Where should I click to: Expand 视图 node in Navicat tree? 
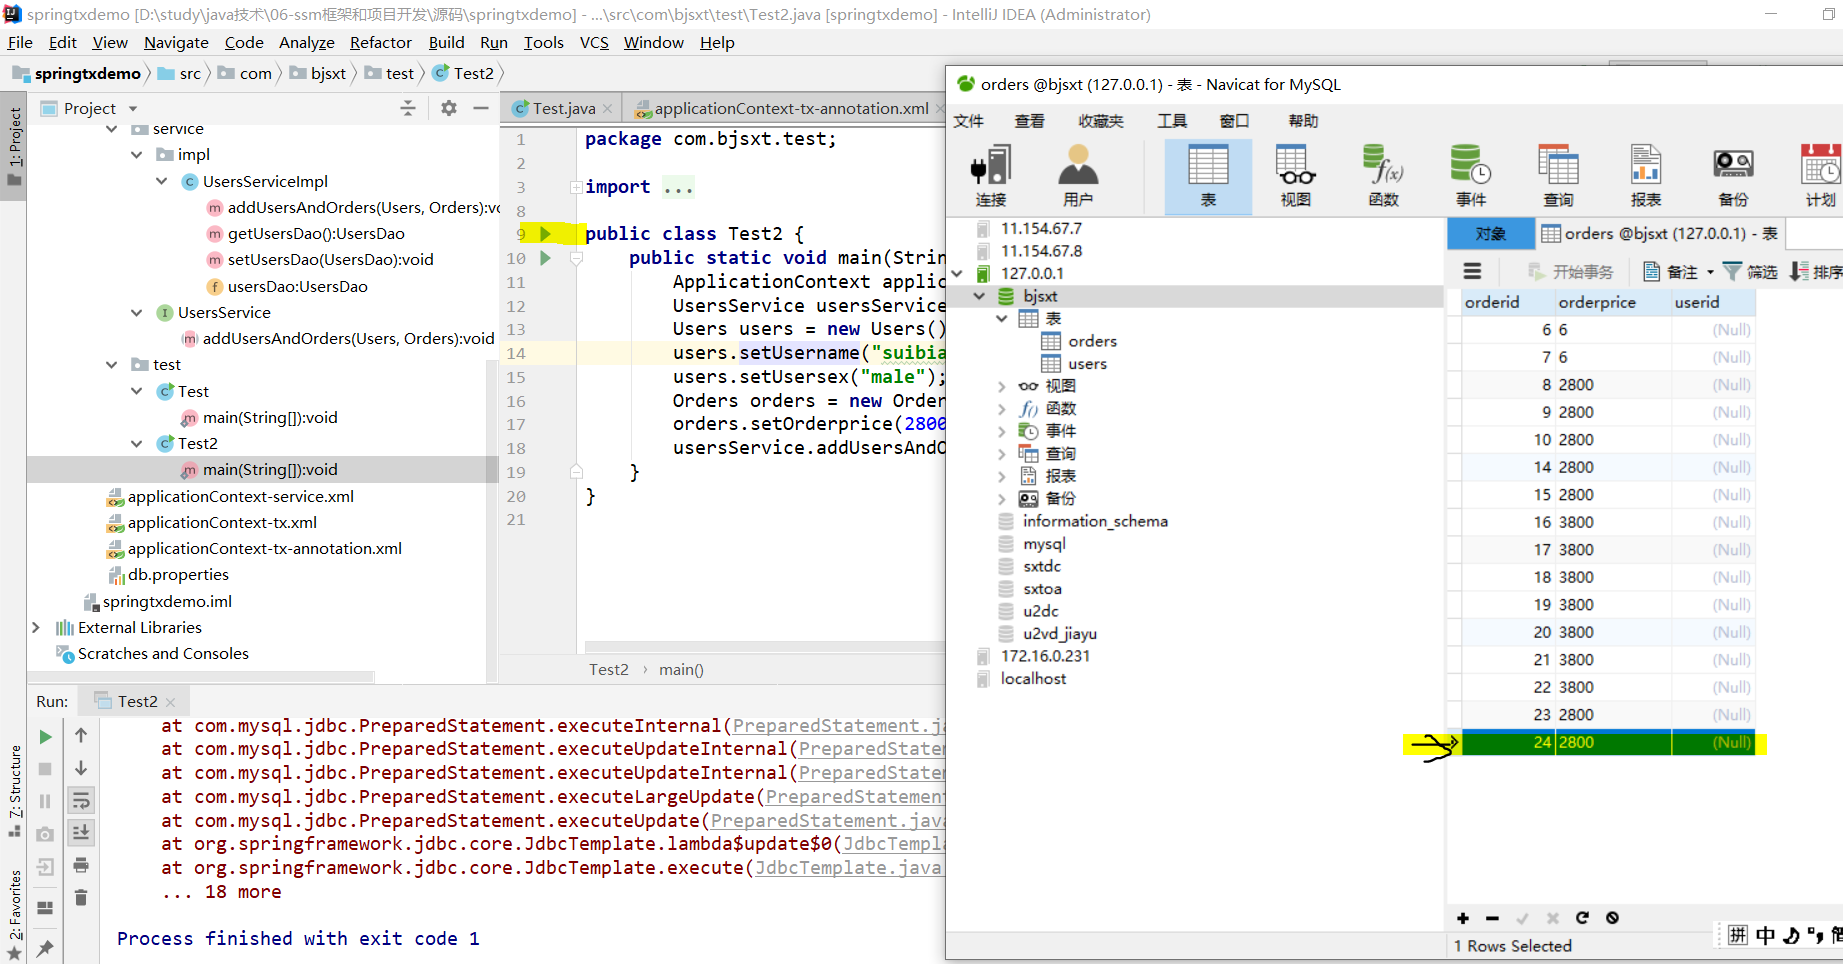(x=1002, y=386)
